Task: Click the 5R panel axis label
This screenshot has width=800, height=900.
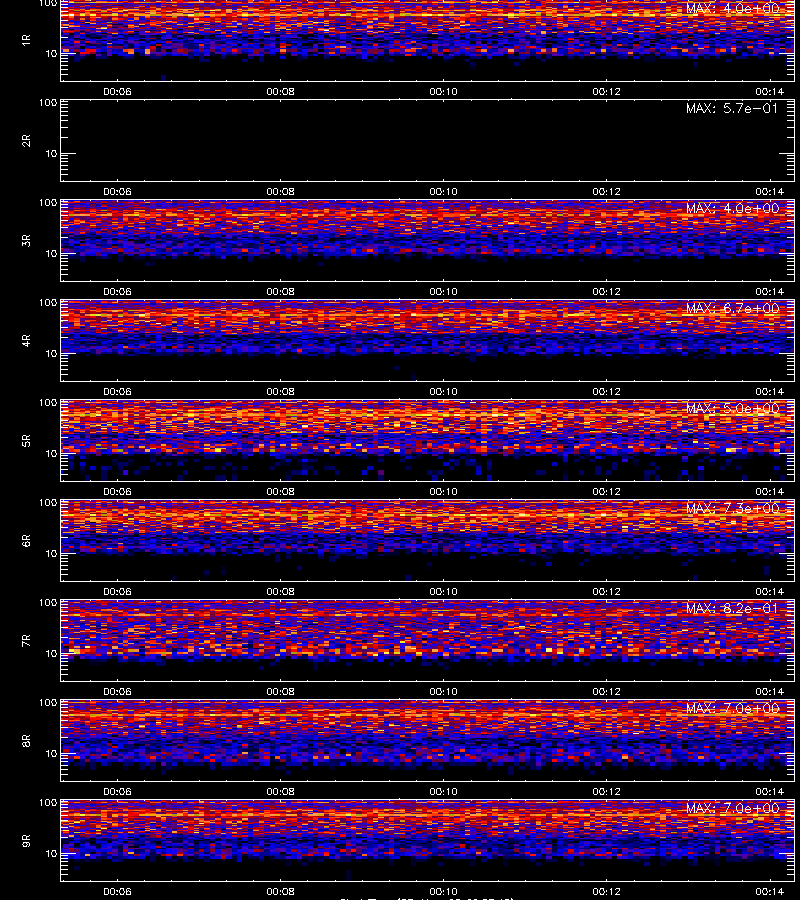Action: coord(26,441)
